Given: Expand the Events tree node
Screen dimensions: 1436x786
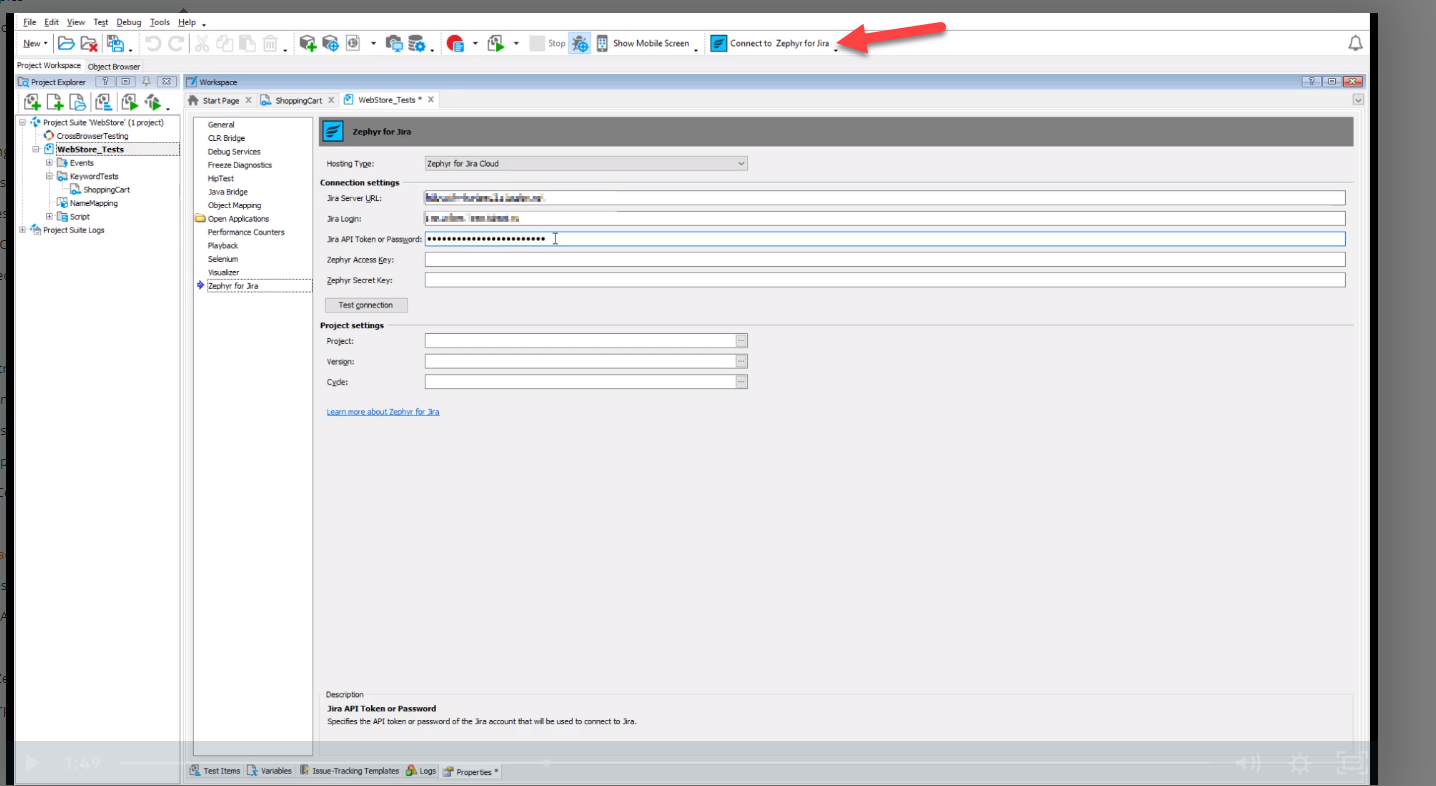Looking at the screenshot, I should (x=49, y=163).
